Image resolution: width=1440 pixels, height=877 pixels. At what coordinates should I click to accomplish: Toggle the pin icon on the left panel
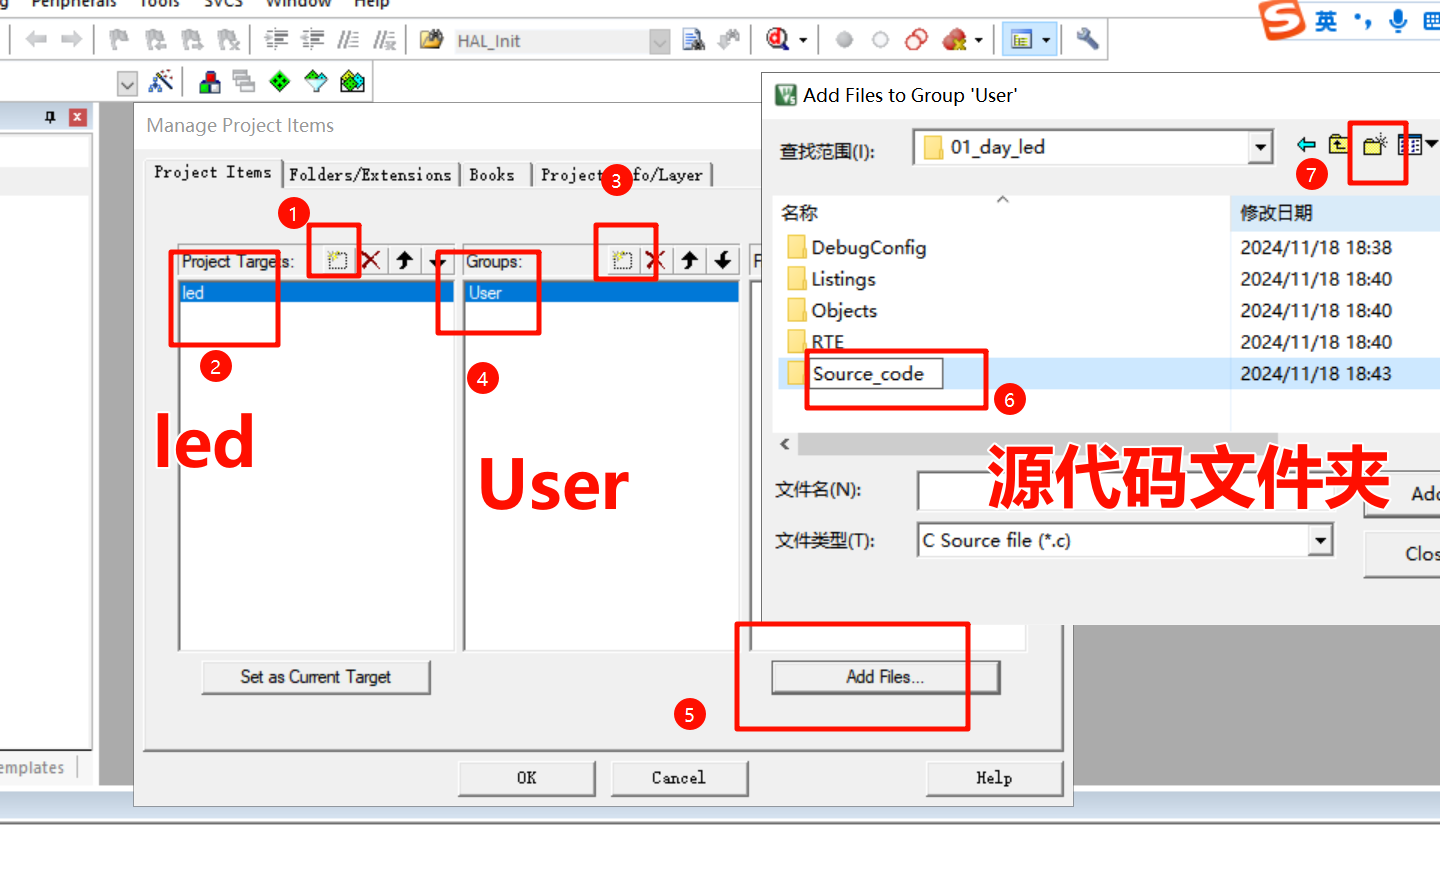click(50, 117)
